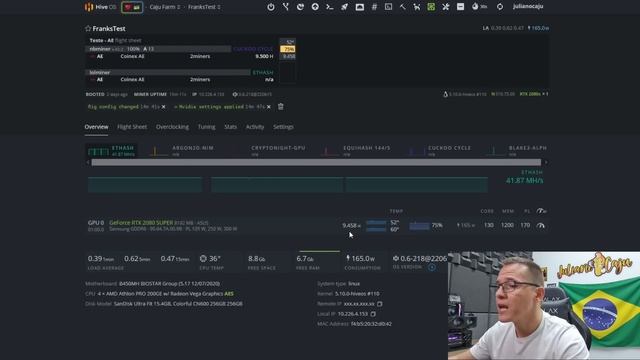
Task: Dismiss the 'Rig config changed' message
Action: tap(163, 107)
